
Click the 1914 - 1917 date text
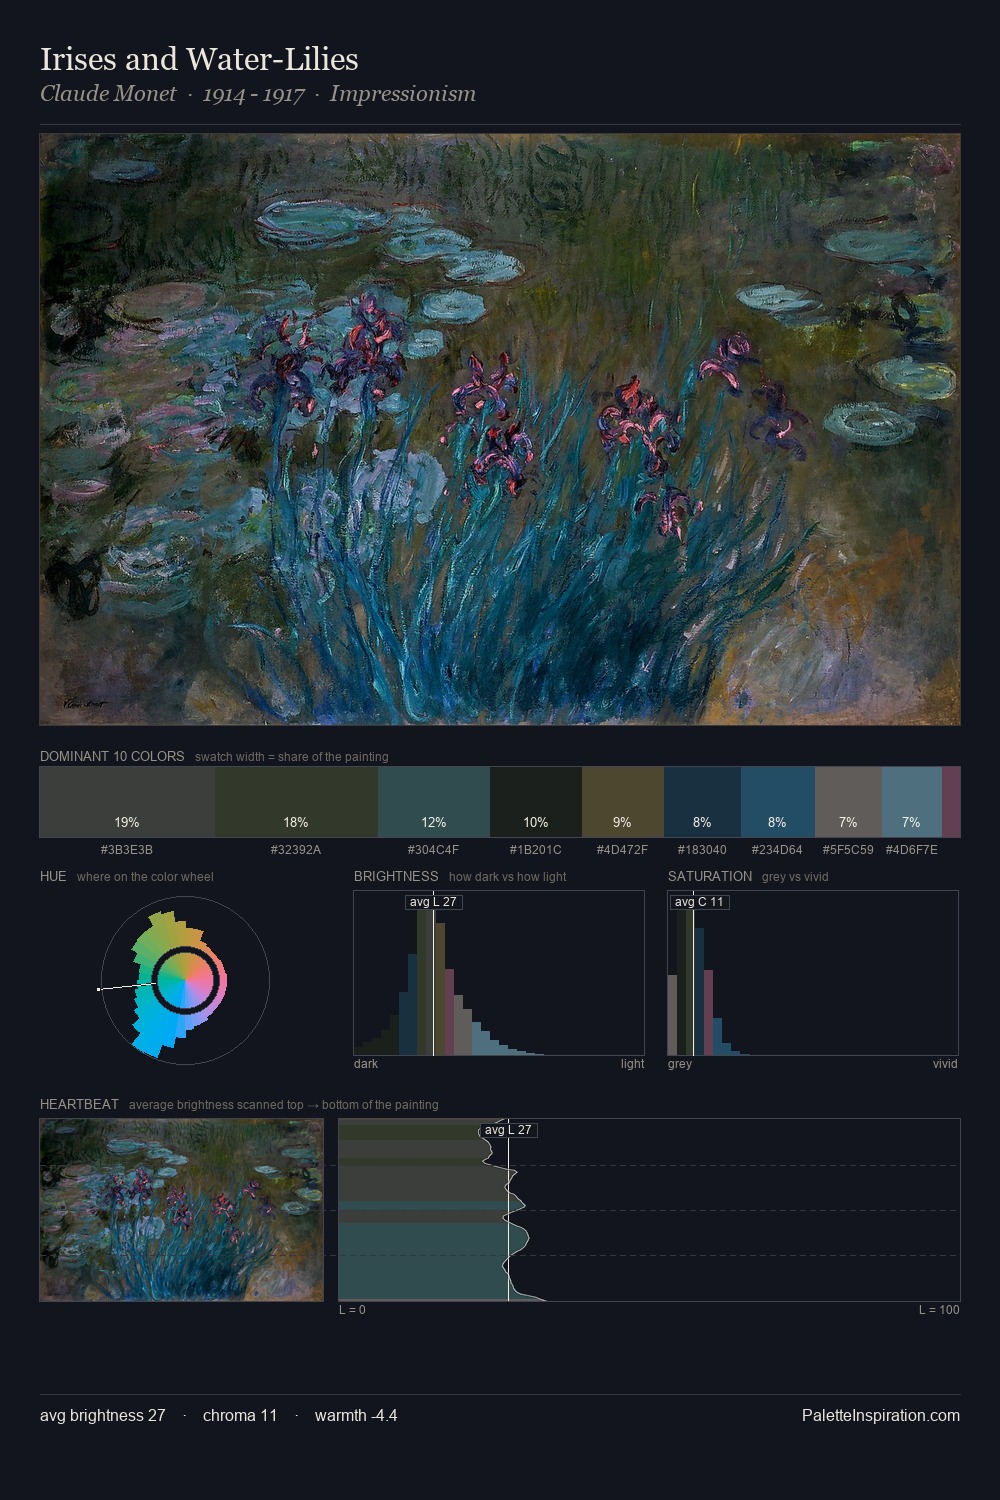253,94
